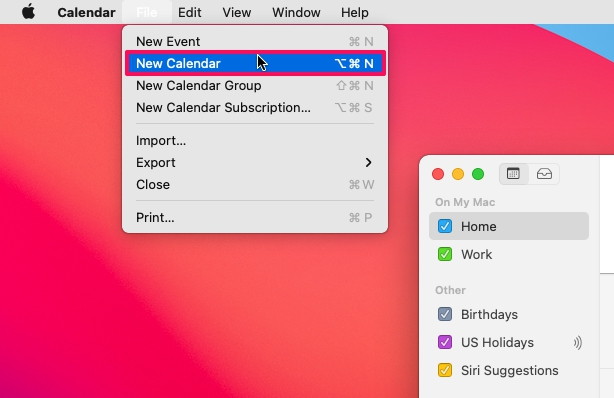Screen dimensions: 614x398
Task: Uncheck the Home calendar checkbox
Action: pos(445,226)
